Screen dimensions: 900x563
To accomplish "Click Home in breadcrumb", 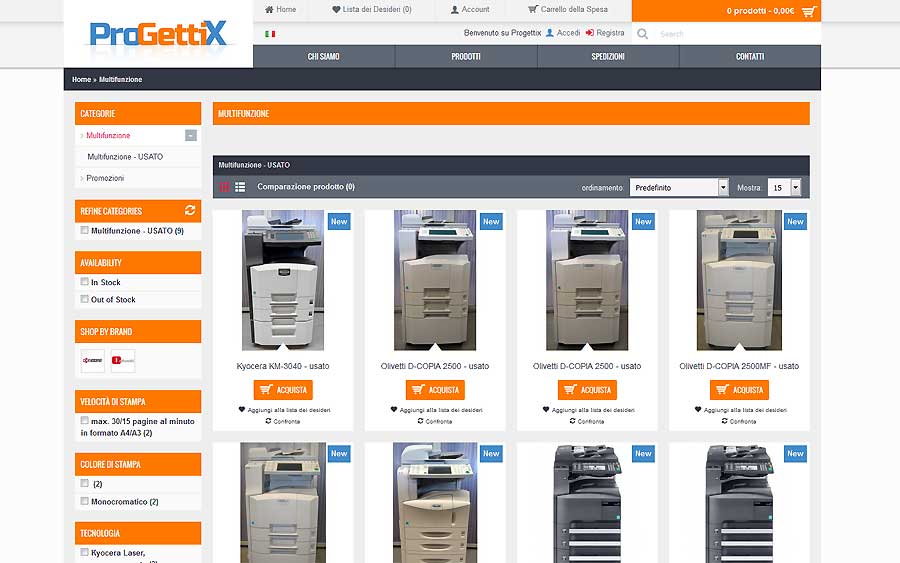I will click(82, 79).
